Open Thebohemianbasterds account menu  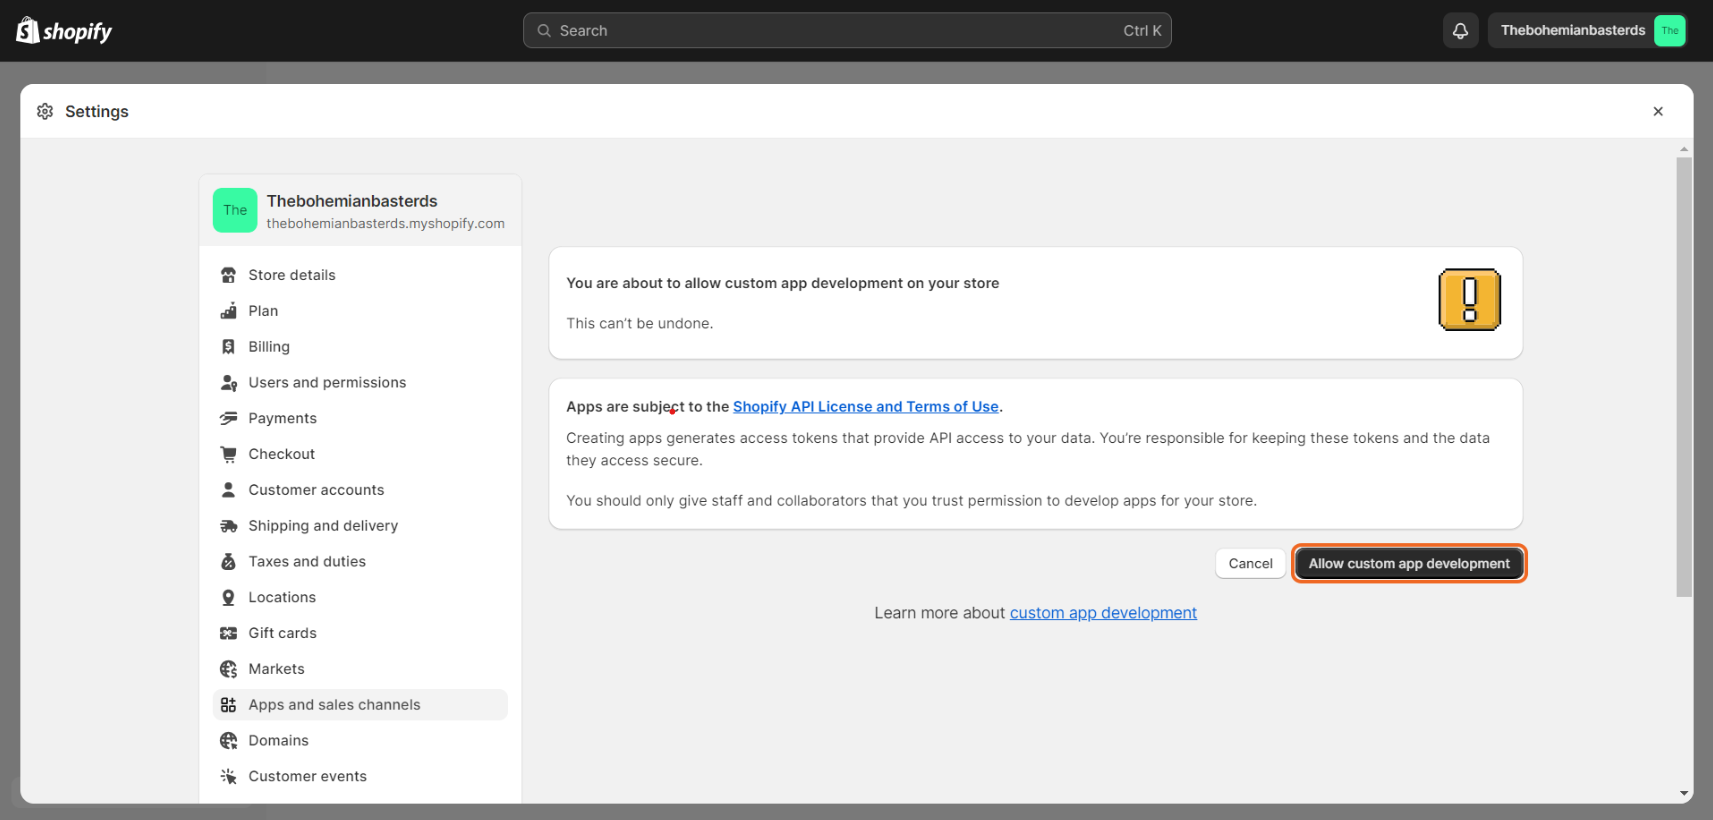tap(1587, 31)
